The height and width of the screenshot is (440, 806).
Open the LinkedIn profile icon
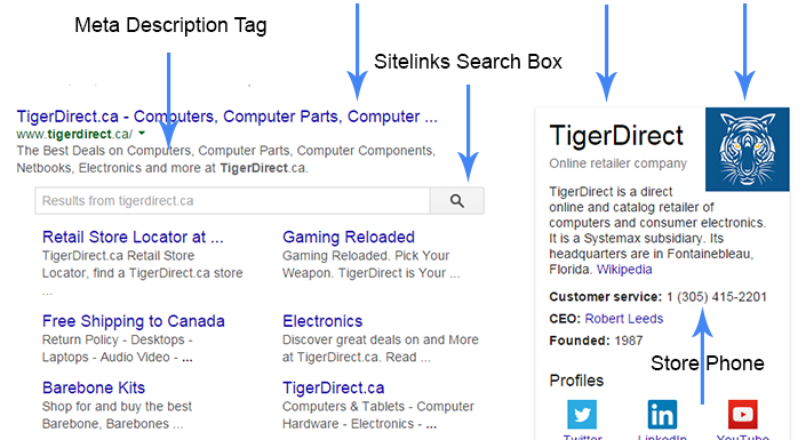click(662, 413)
